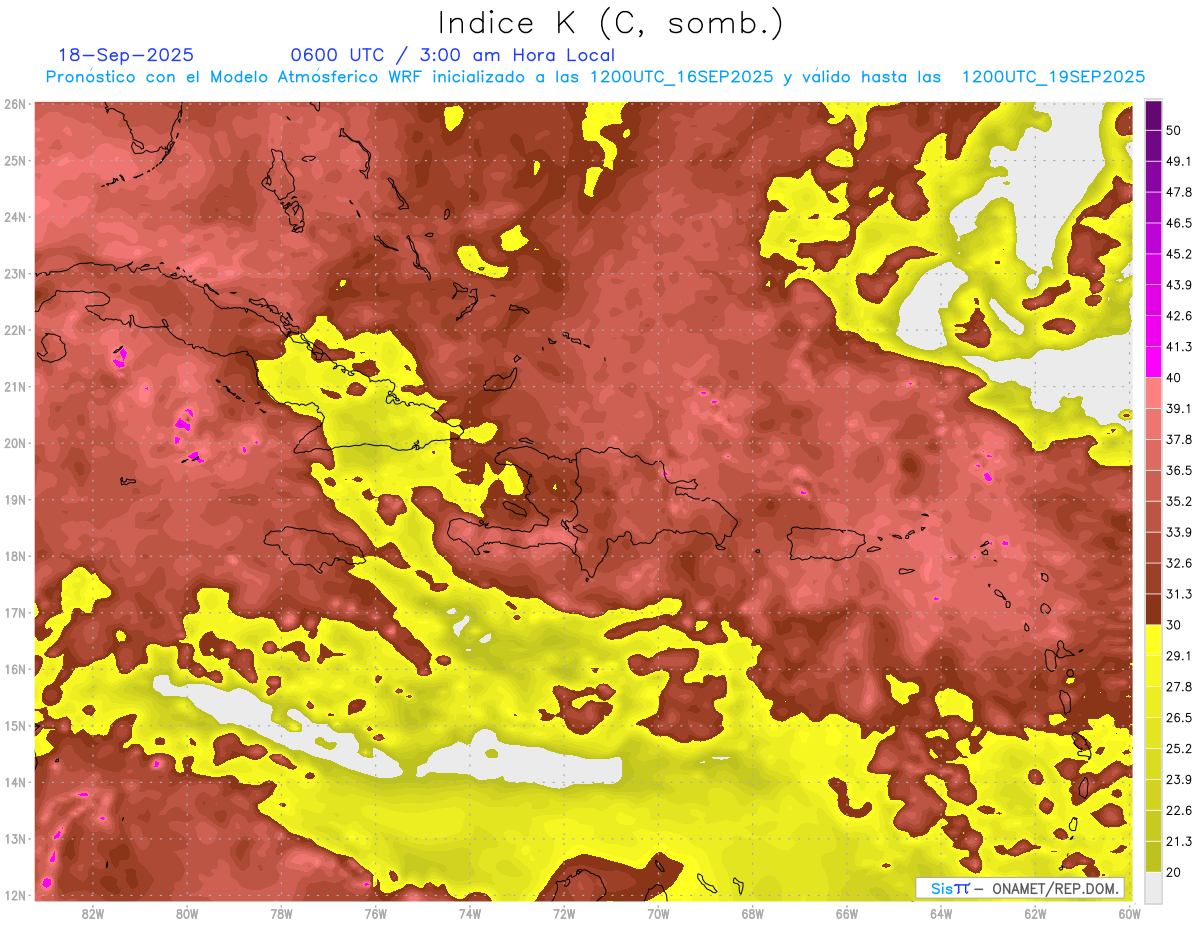This screenshot has width=1200, height=927.
Task: Click the longitude label "60W"
Action: [x=1129, y=913]
